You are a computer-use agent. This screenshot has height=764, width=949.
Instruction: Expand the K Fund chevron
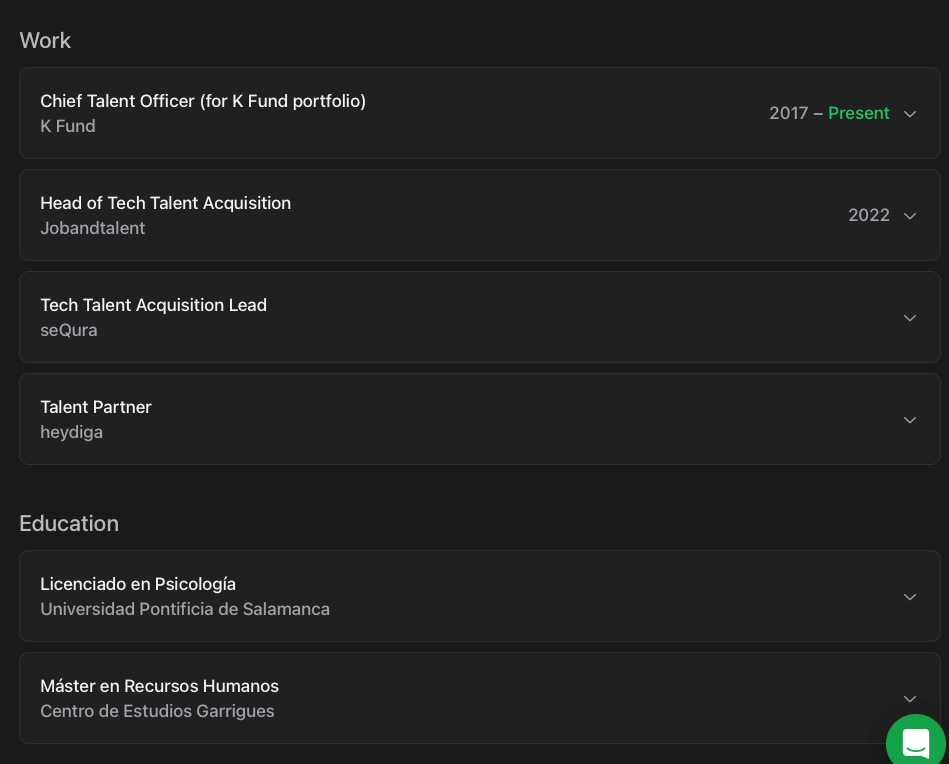pyautogui.click(x=909, y=114)
